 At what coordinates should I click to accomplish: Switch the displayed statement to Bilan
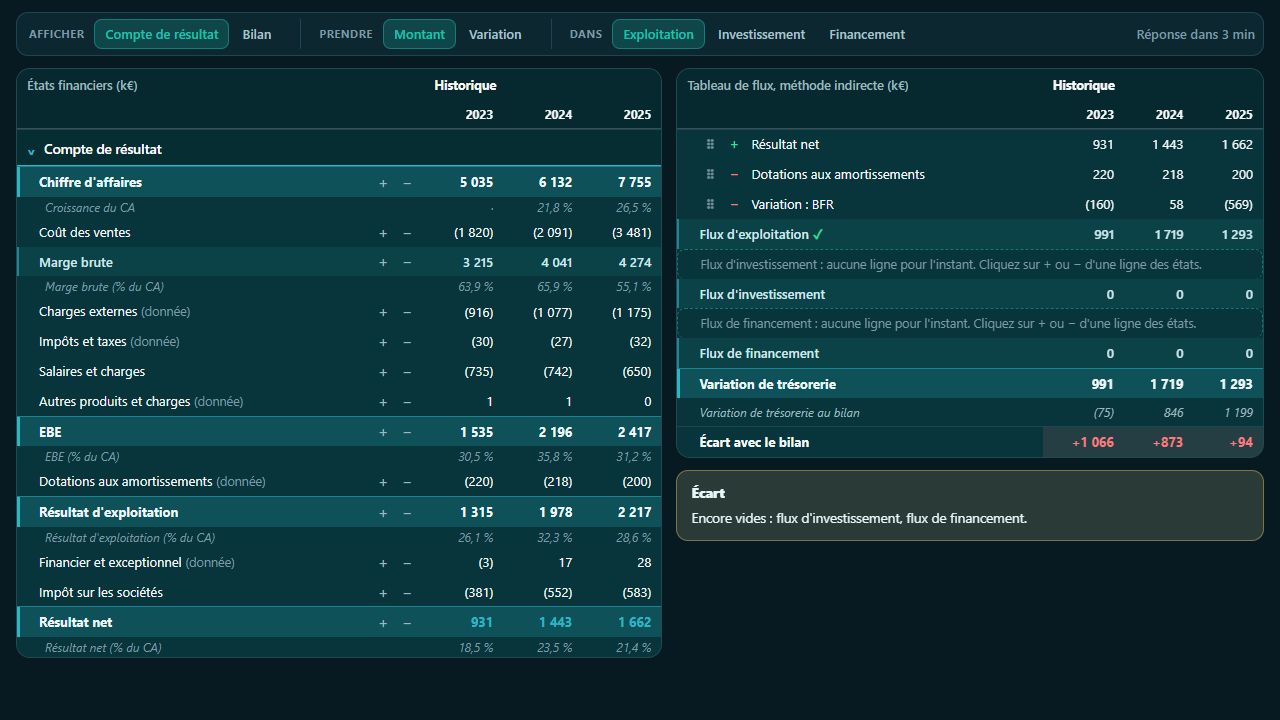point(257,34)
